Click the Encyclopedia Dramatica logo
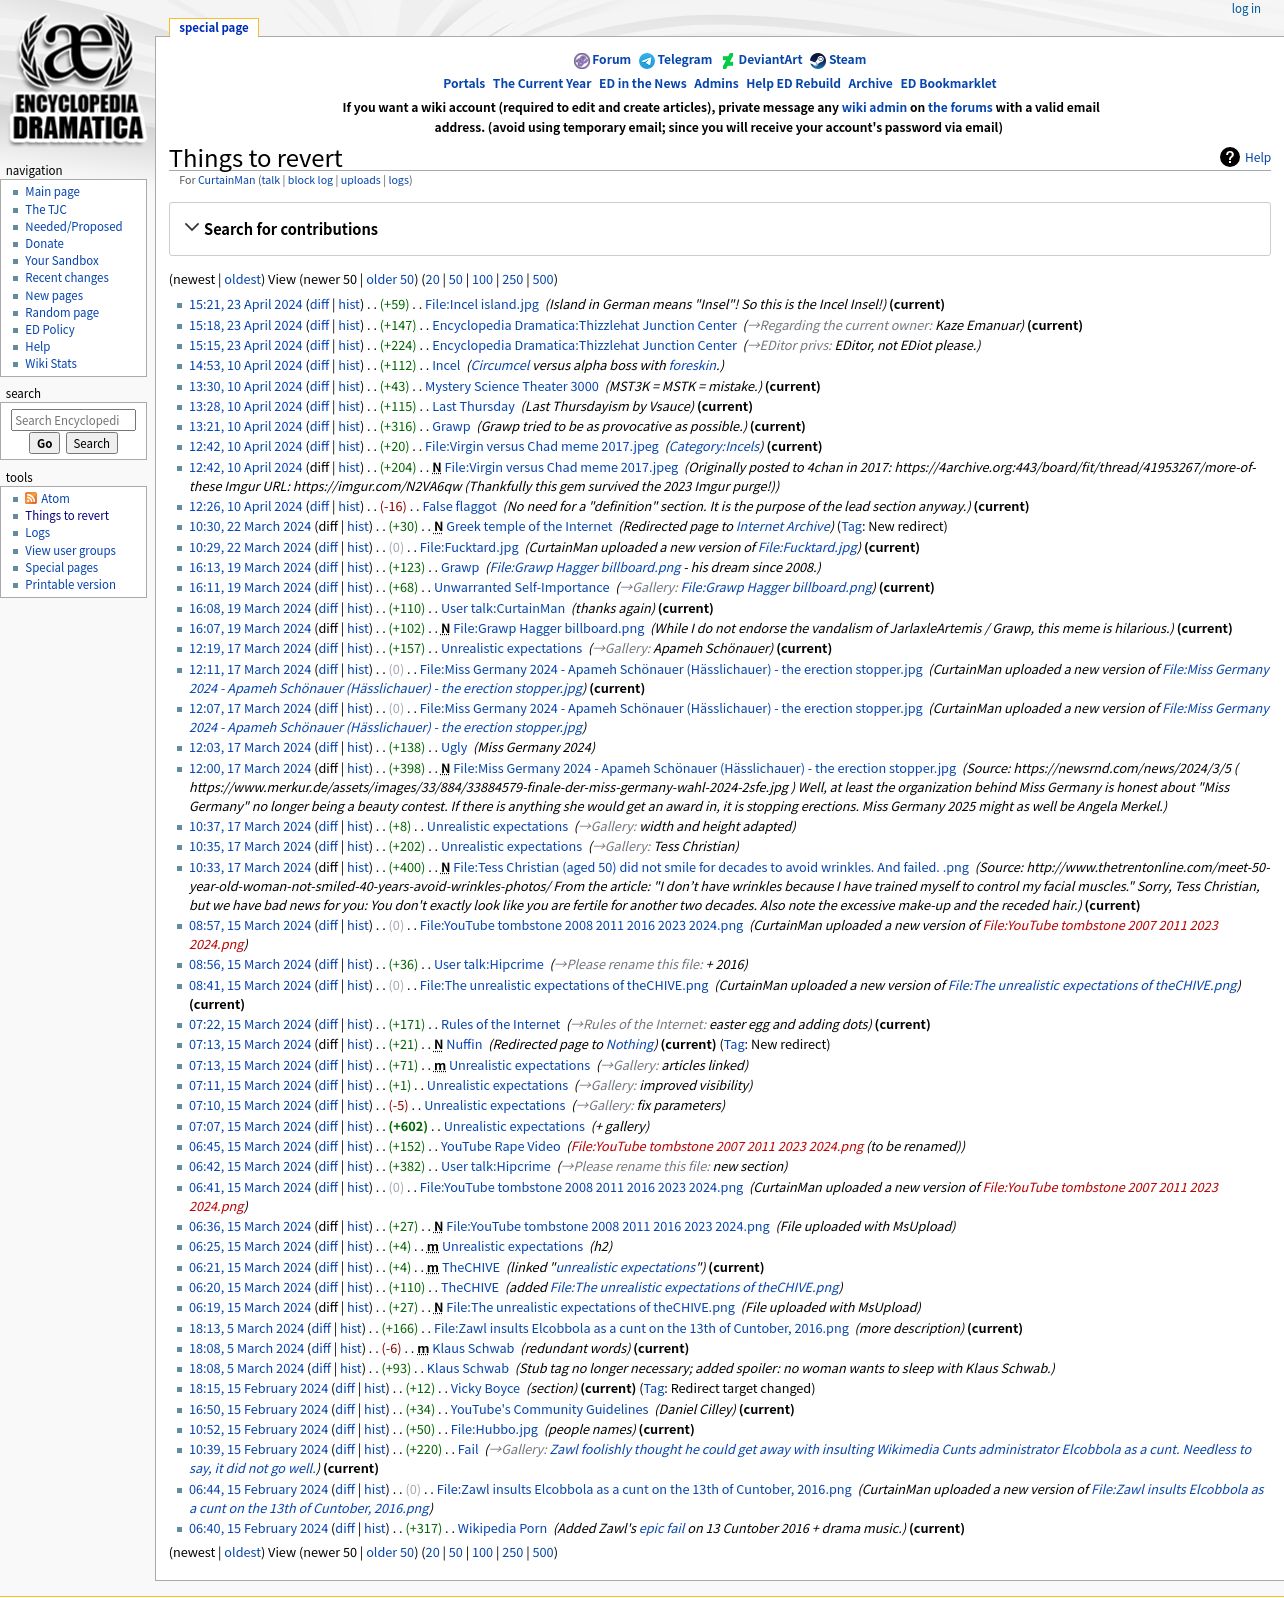1284x1598 pixels. tap(77, 77)
